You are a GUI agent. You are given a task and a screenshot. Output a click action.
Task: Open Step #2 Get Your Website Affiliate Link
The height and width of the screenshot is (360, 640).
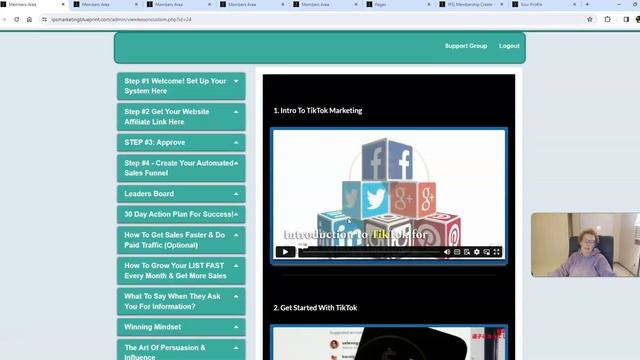(x=181, y=117)
